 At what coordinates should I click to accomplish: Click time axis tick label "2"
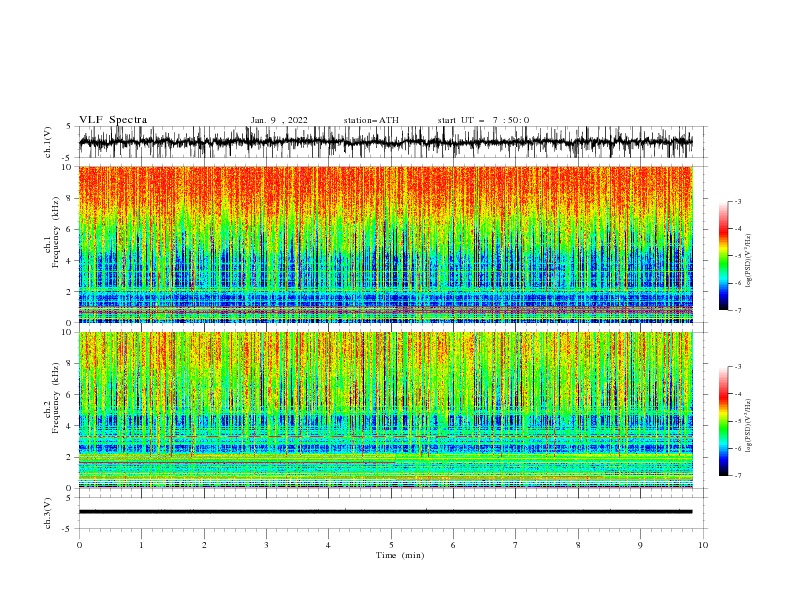[x=204, y=545]
